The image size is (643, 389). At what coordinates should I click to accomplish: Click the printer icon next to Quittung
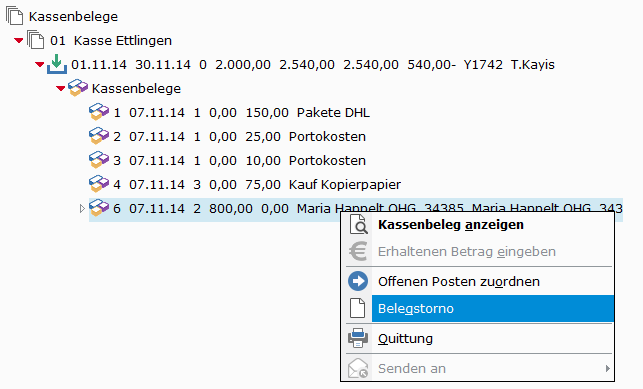pos(358,338)
